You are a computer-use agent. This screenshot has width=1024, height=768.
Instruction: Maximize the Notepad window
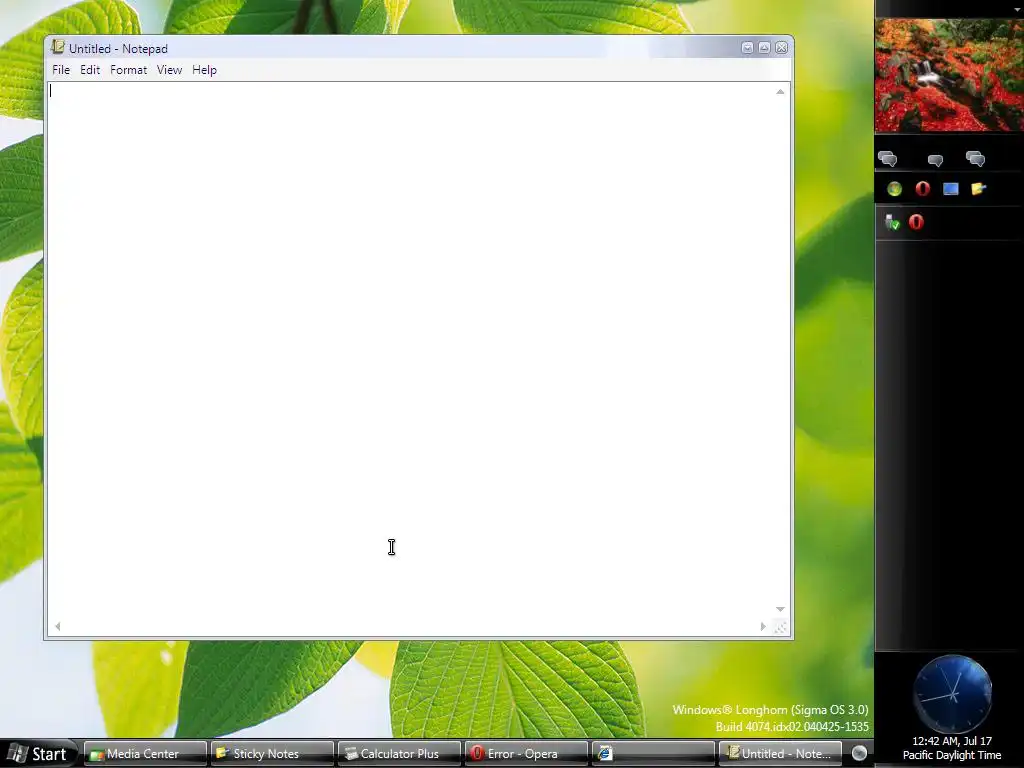(x=764, y=48)
